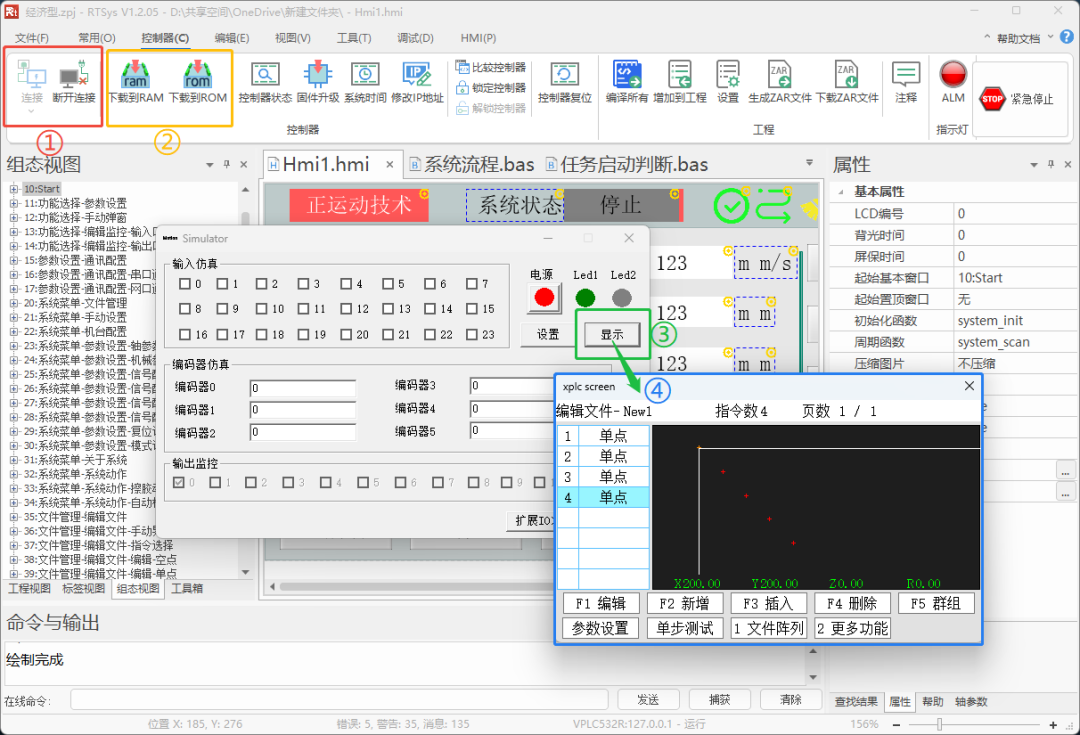Click the 生成ZAR文件 icon

pyautogui.click(x=779, y=85)
